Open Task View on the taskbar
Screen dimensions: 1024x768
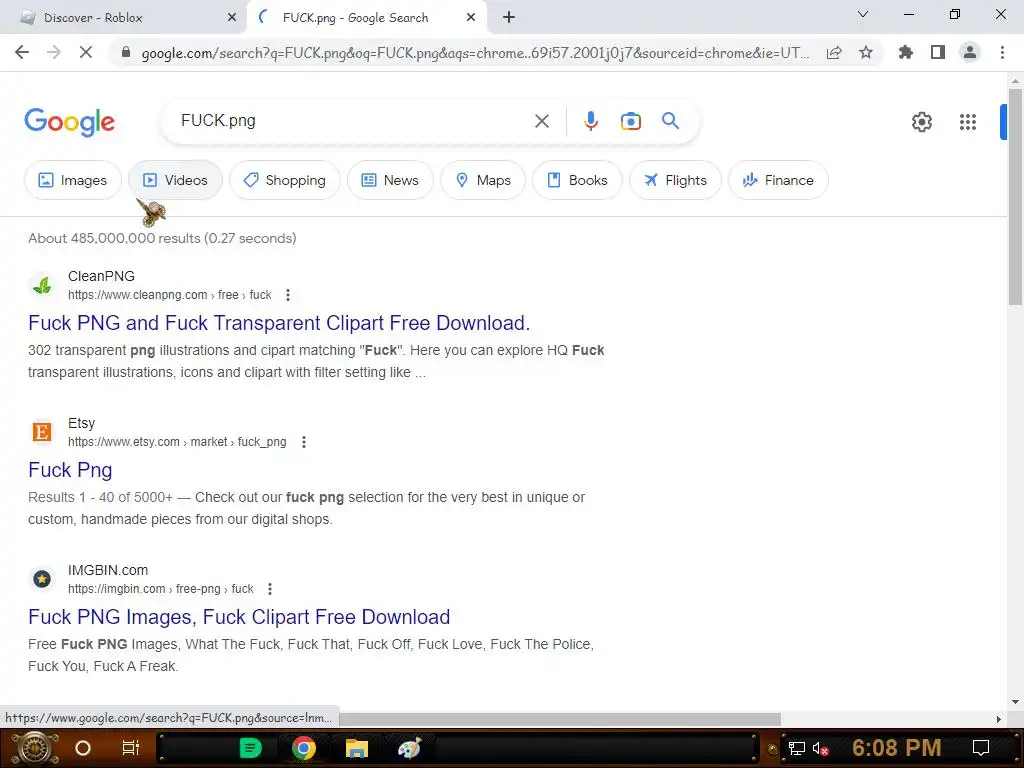point(131,748)
